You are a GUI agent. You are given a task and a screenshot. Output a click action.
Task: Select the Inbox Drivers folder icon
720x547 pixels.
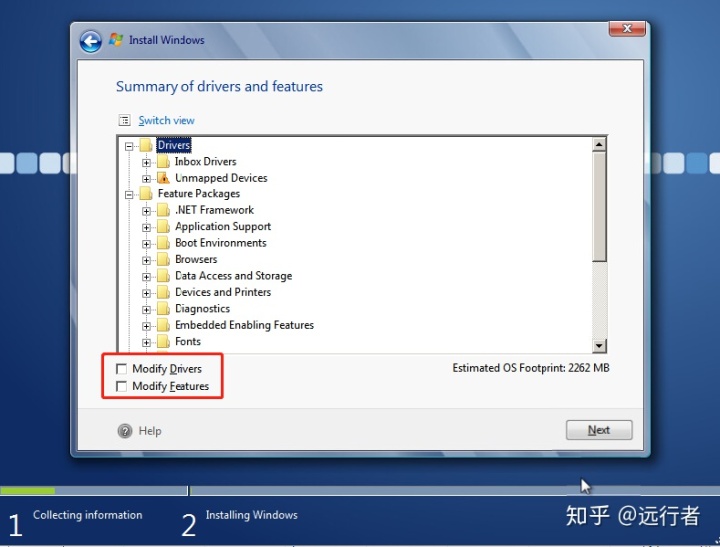coord(163,162)
